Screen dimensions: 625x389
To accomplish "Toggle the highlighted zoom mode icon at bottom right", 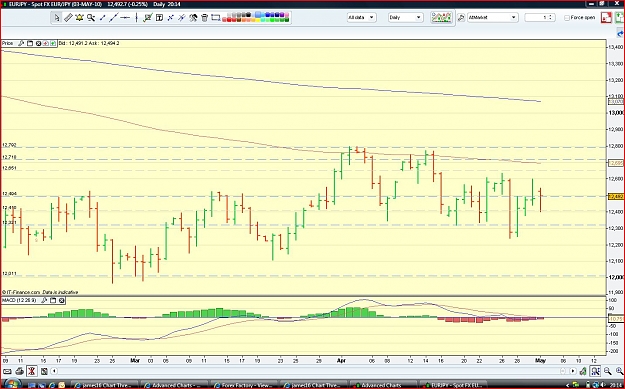I will pyautogui.click(x=596, y=371).
